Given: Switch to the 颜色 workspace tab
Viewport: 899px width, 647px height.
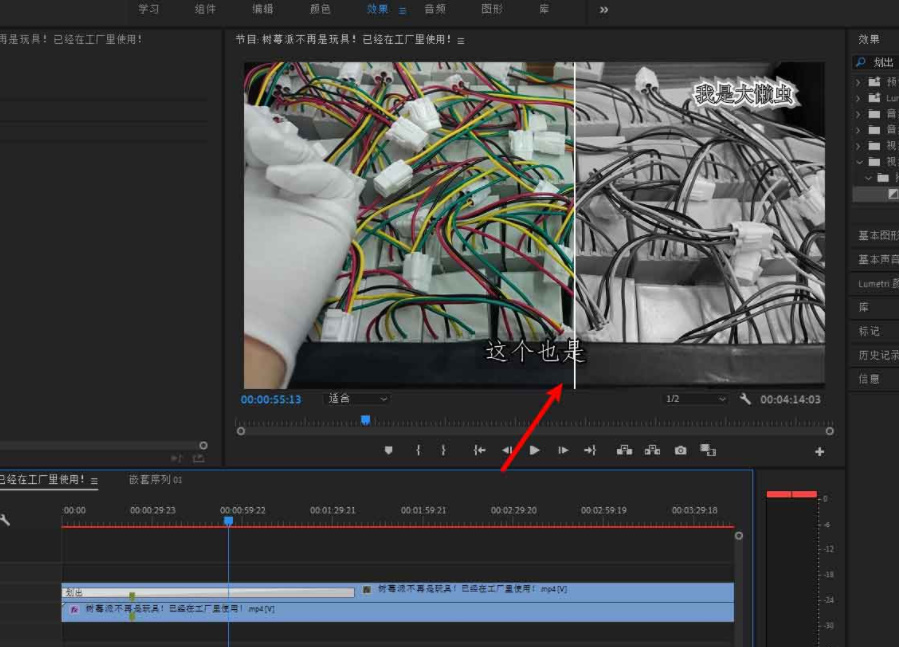Looking at the screenshot, I should coord(320,9).
